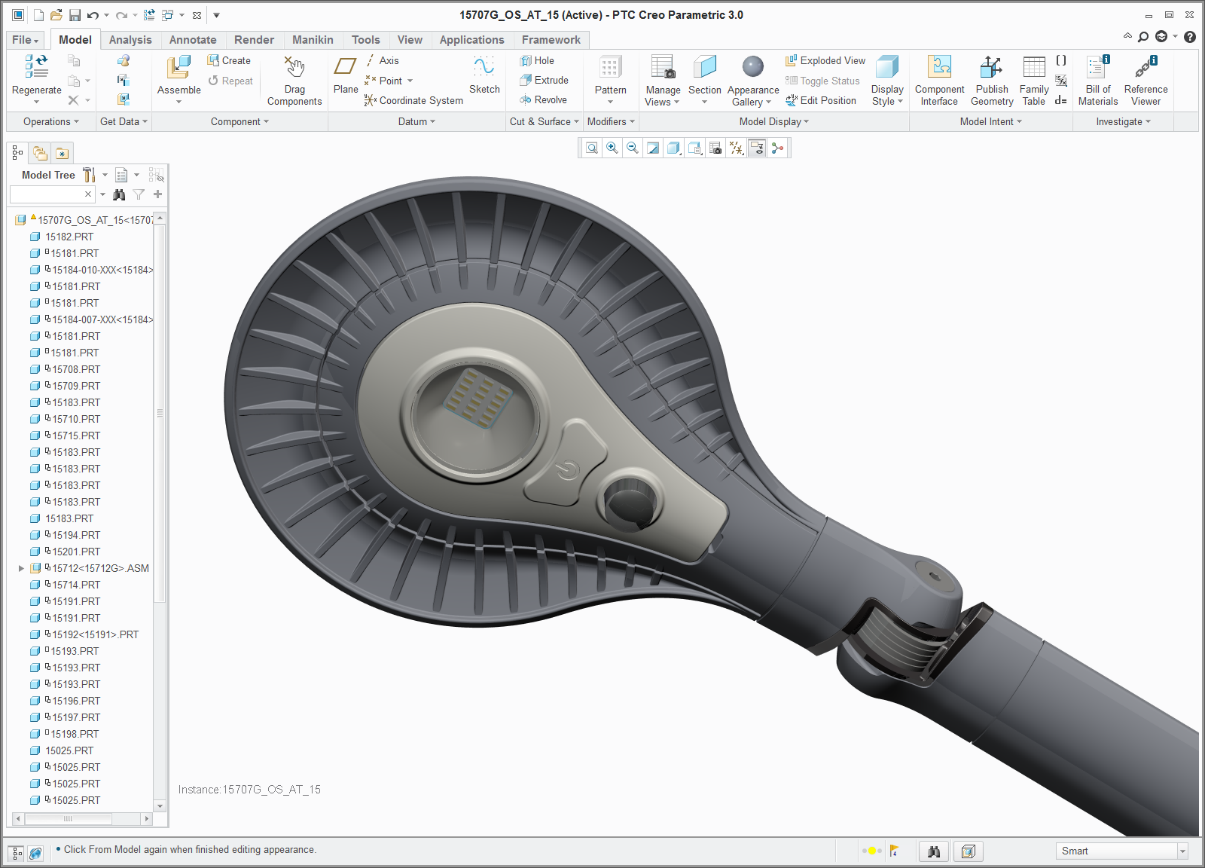Open the Smart selection filter dropdown

(1182, 851)
